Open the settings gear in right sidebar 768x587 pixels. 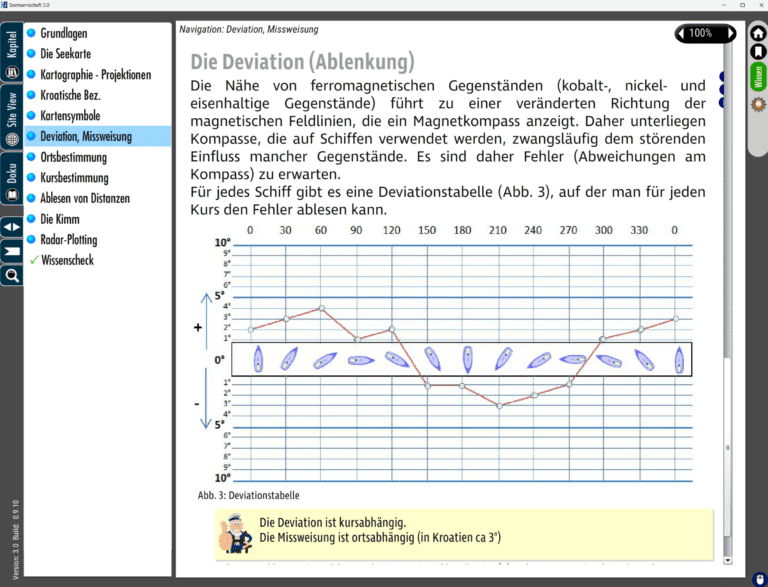pos(758,104)
